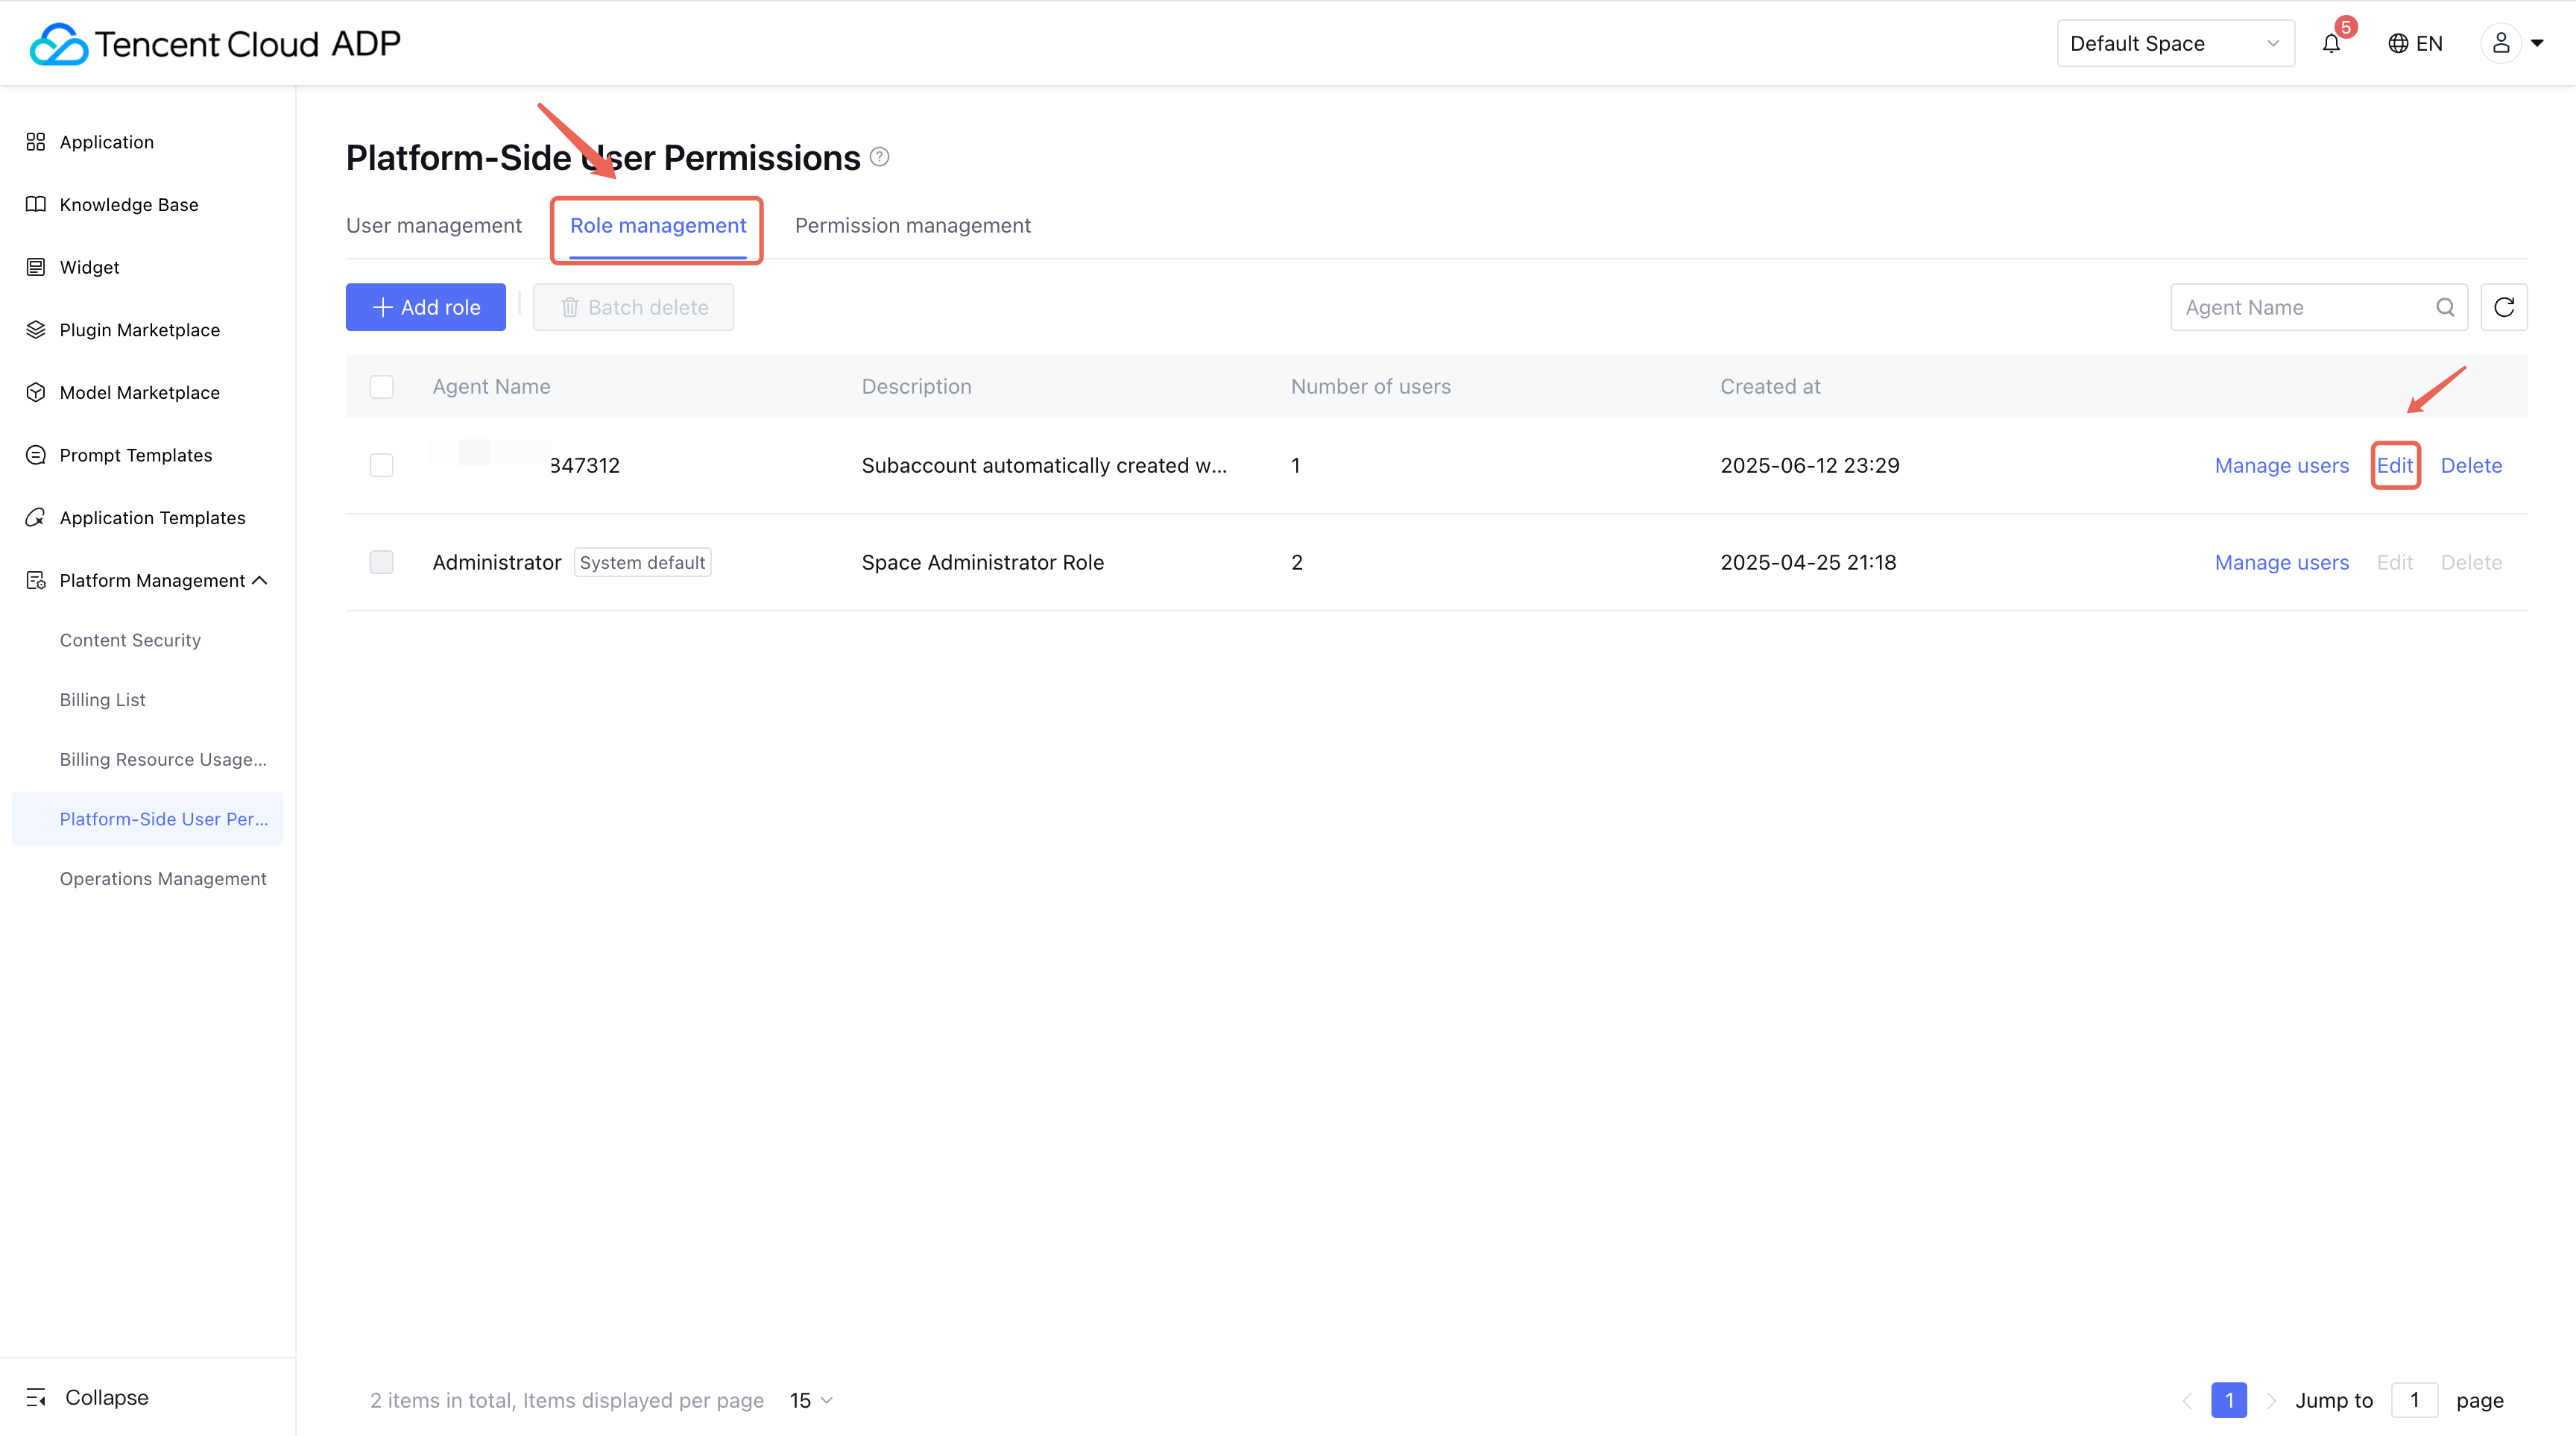The image size is (2576, 1436).
Task: Click the refresh icon beside search
Action: pos(2503,307)
